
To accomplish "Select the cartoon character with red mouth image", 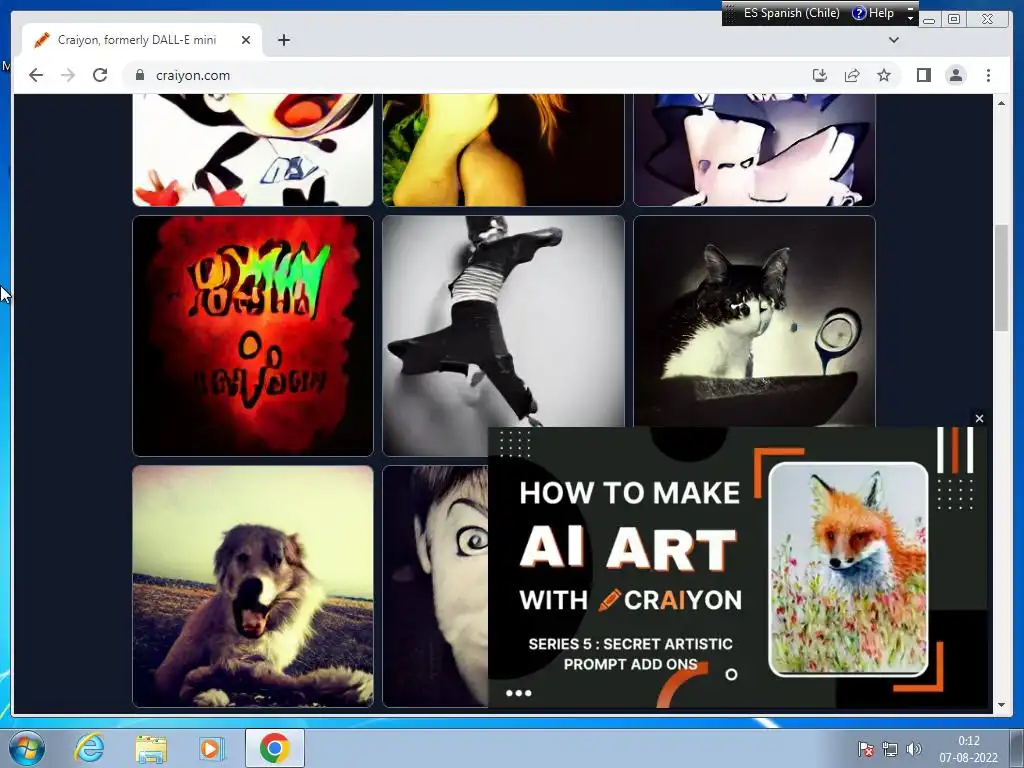I will tap(253, 150).
